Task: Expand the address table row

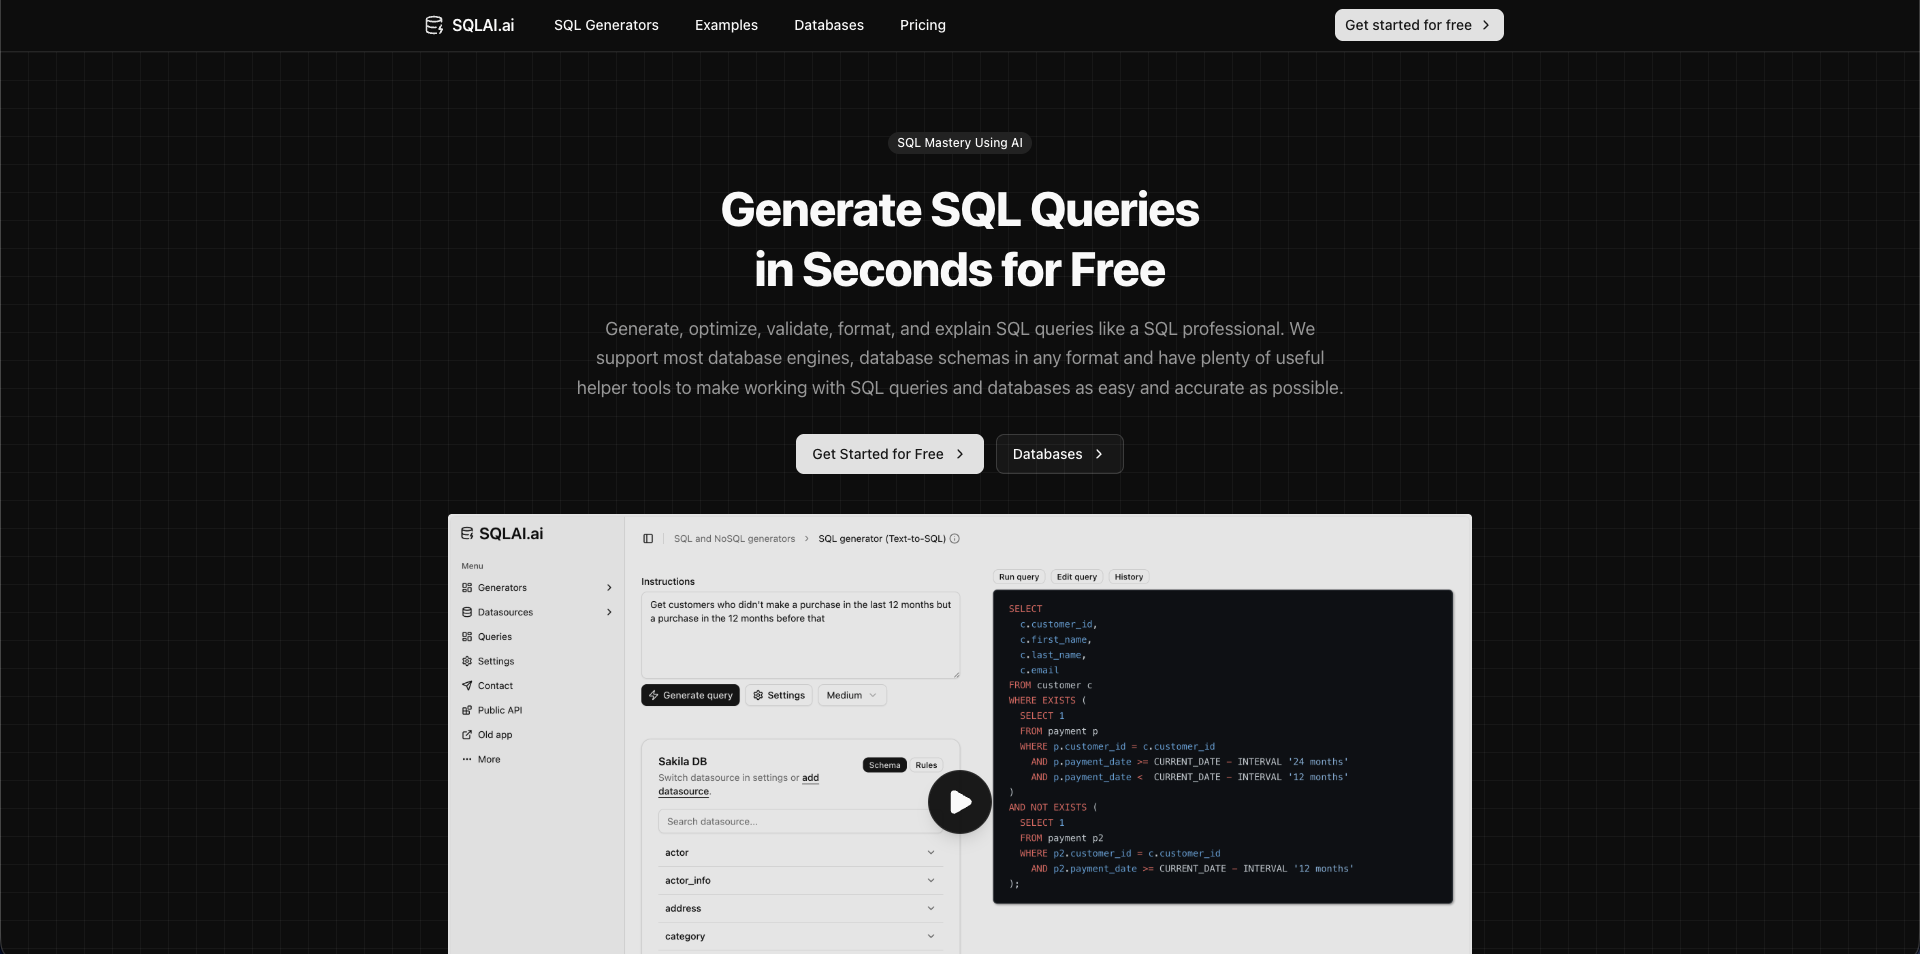Action: tap(800, 909)
